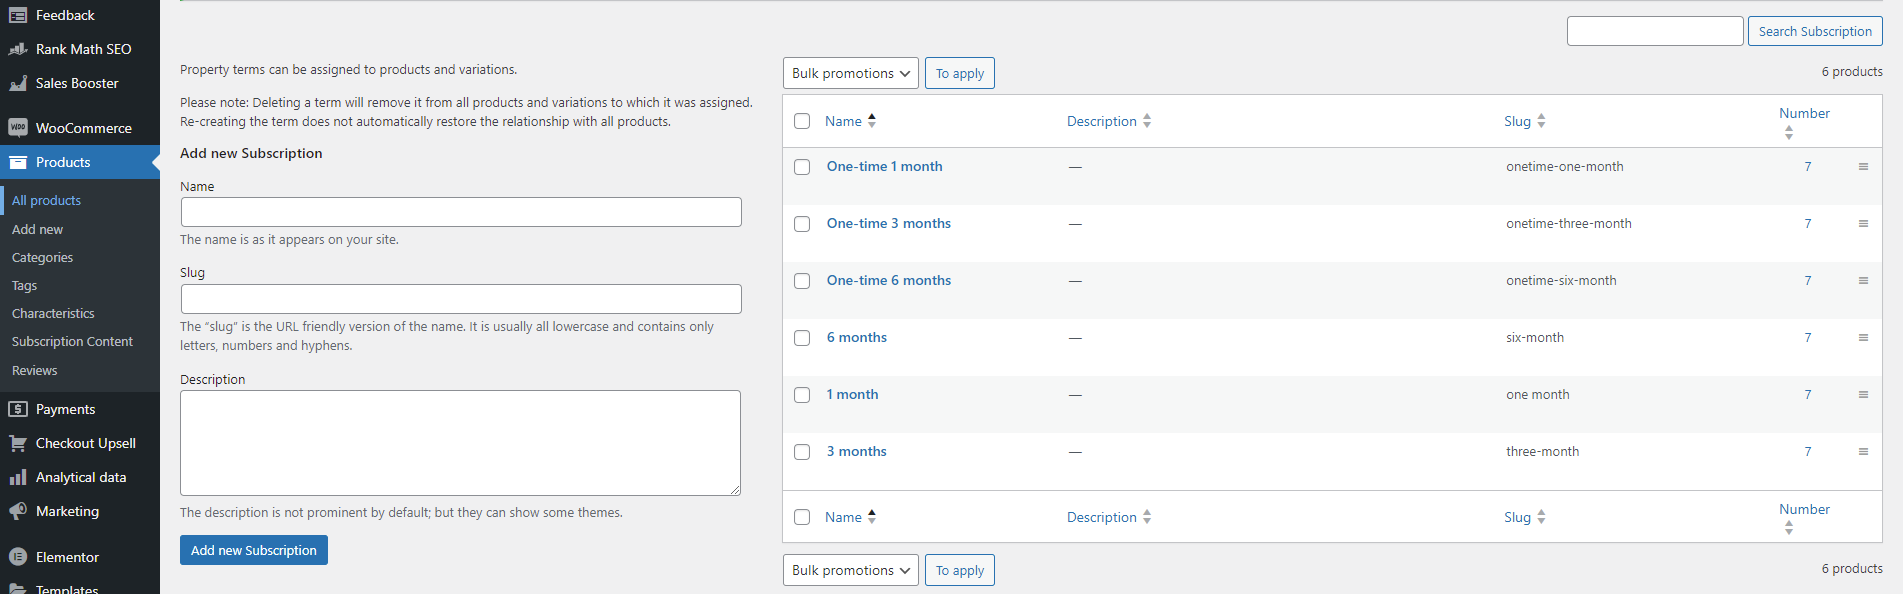
Task: Click the Elementor icon in sidebar
Action: tap(18, 557)
